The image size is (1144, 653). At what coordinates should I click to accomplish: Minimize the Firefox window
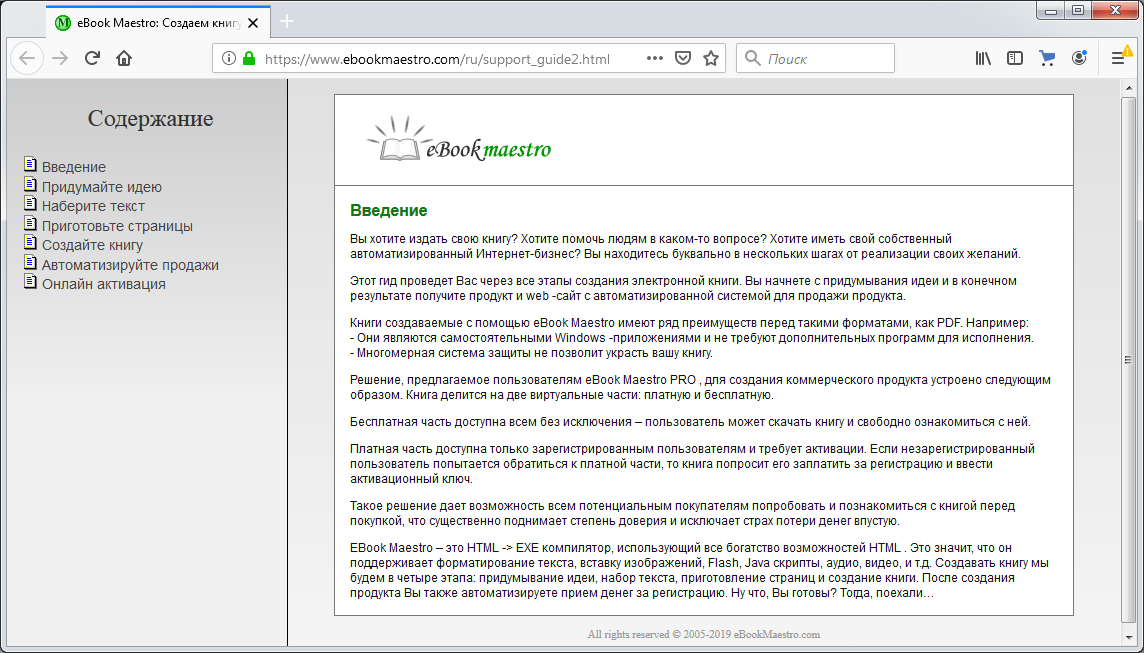click(1051, 10)
